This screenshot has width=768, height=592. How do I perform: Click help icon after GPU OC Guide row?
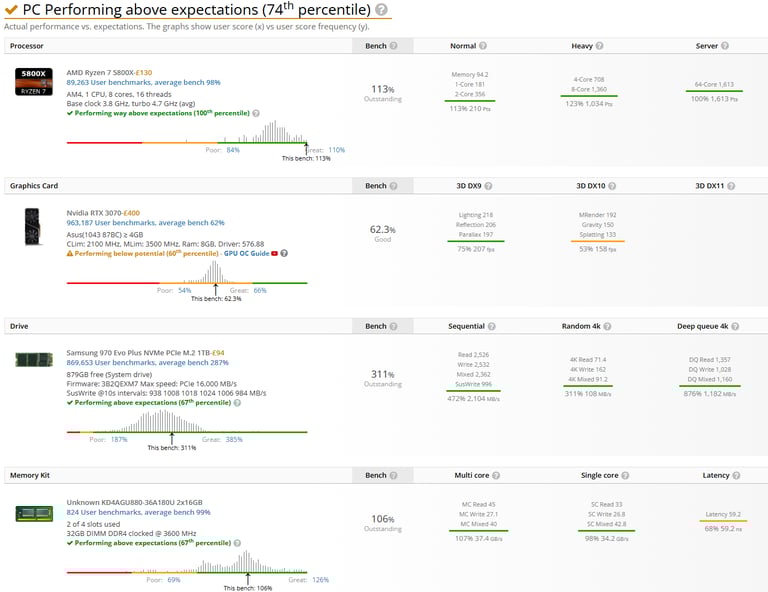(x=284, y=253)
